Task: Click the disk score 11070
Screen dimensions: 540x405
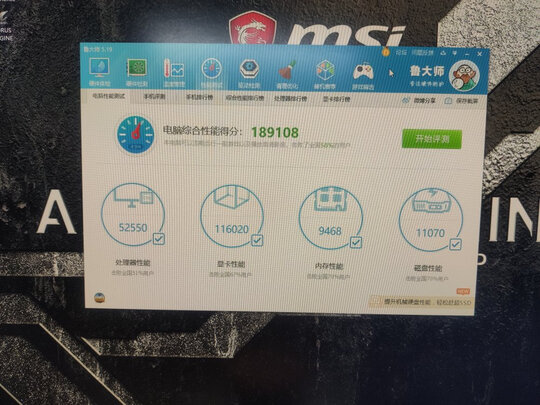Action: tap(430, 233)
